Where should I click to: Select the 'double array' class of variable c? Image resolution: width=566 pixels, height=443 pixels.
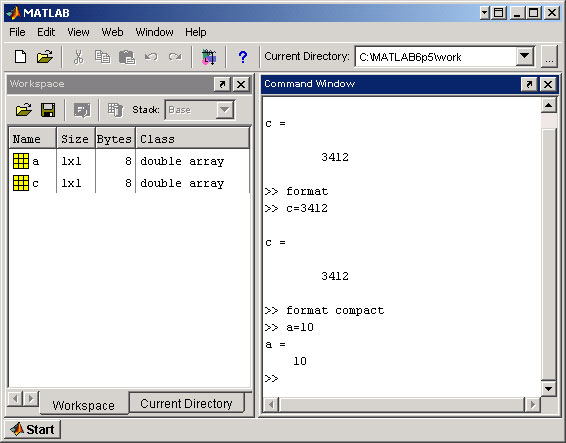click(182, 183)
